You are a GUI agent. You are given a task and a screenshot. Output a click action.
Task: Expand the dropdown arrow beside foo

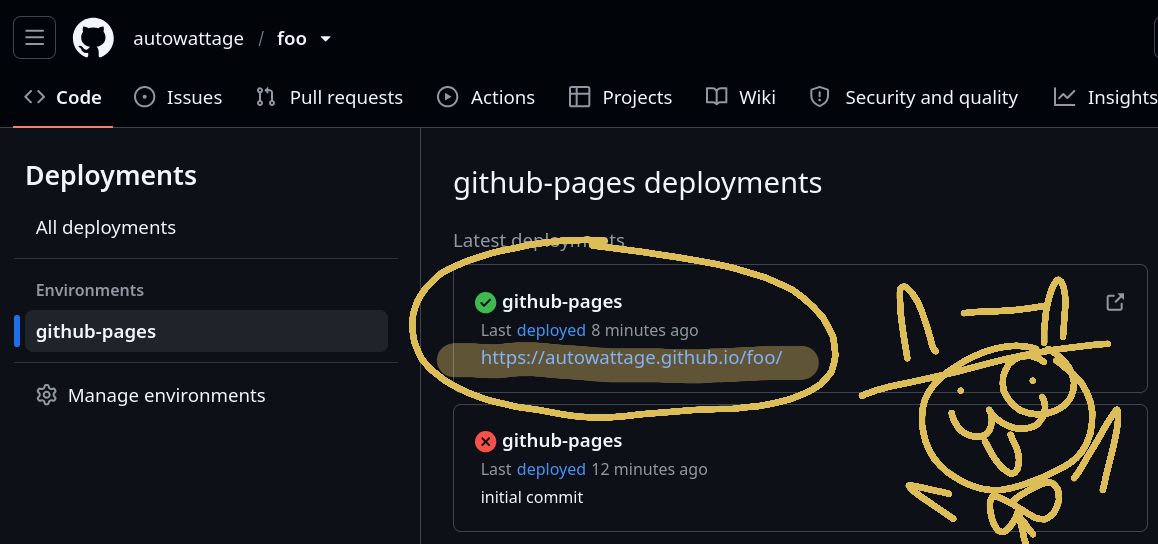point(326,38)
